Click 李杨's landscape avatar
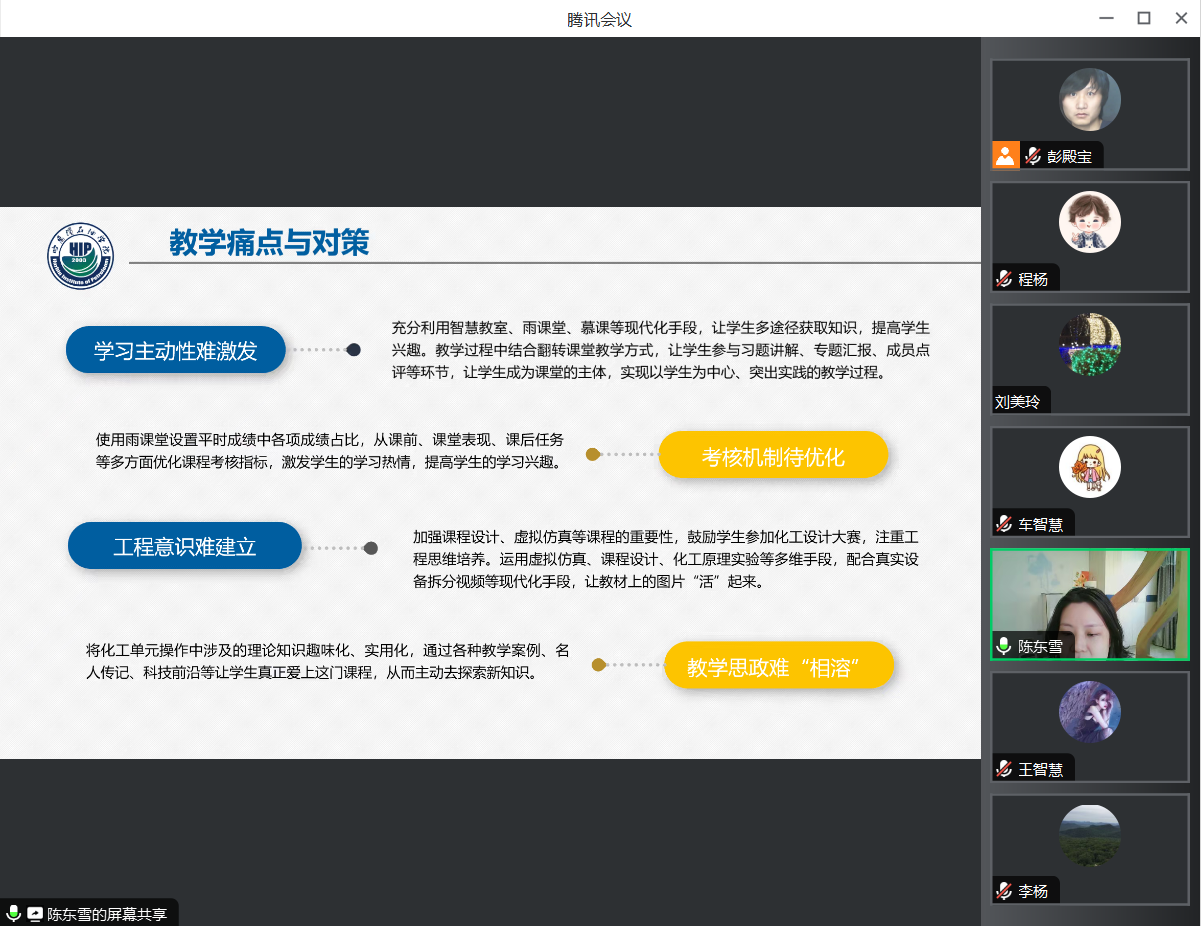This screenshot has width=1201, height=926. pos(1089,836)
